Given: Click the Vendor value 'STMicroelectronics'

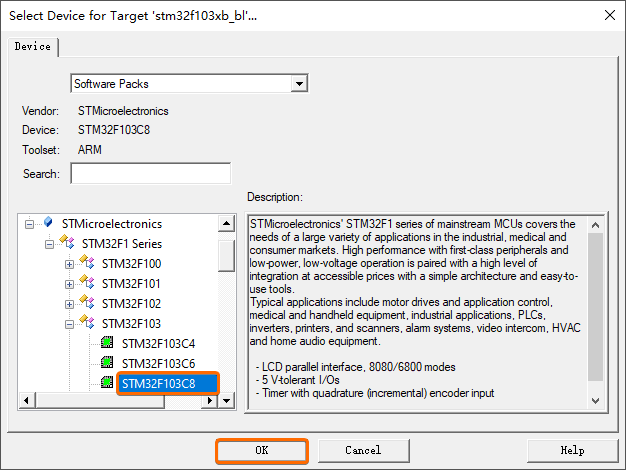Looking at the screenshot, I should (123, 111).
